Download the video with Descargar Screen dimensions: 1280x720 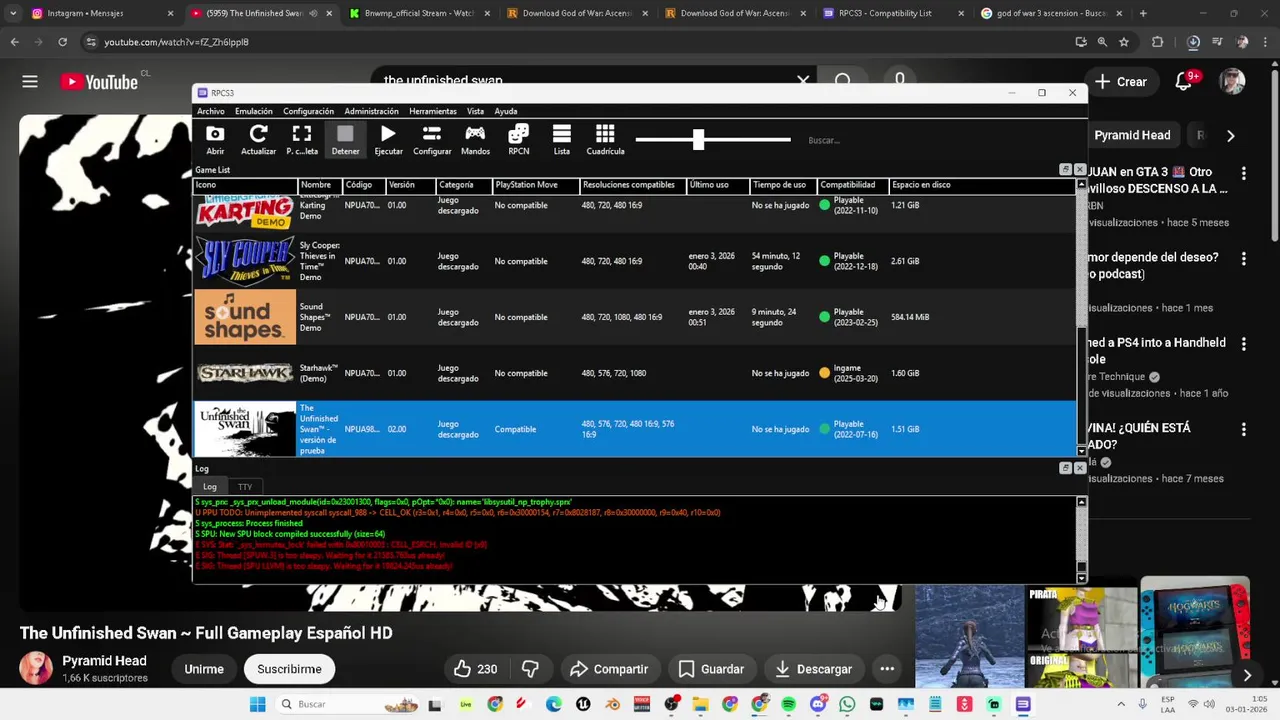point(814,669)
